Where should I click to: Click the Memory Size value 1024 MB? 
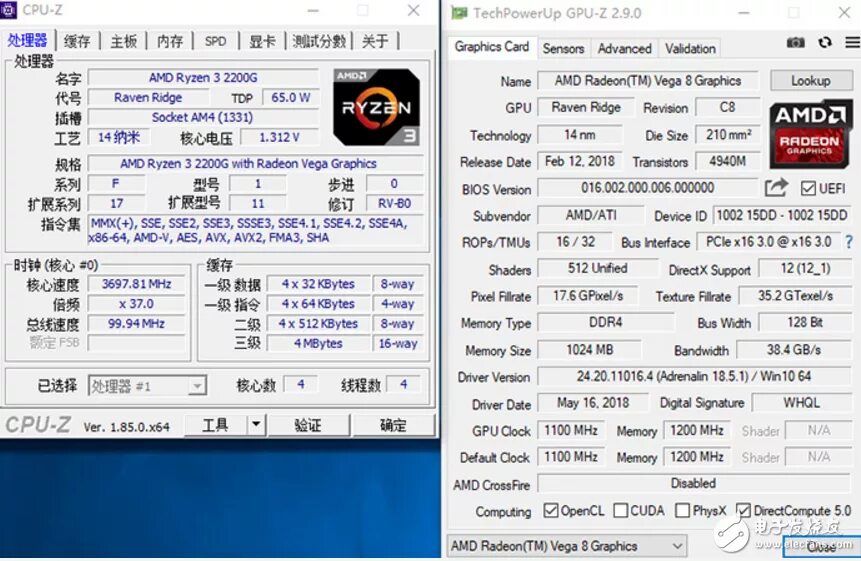coord(589,349)
